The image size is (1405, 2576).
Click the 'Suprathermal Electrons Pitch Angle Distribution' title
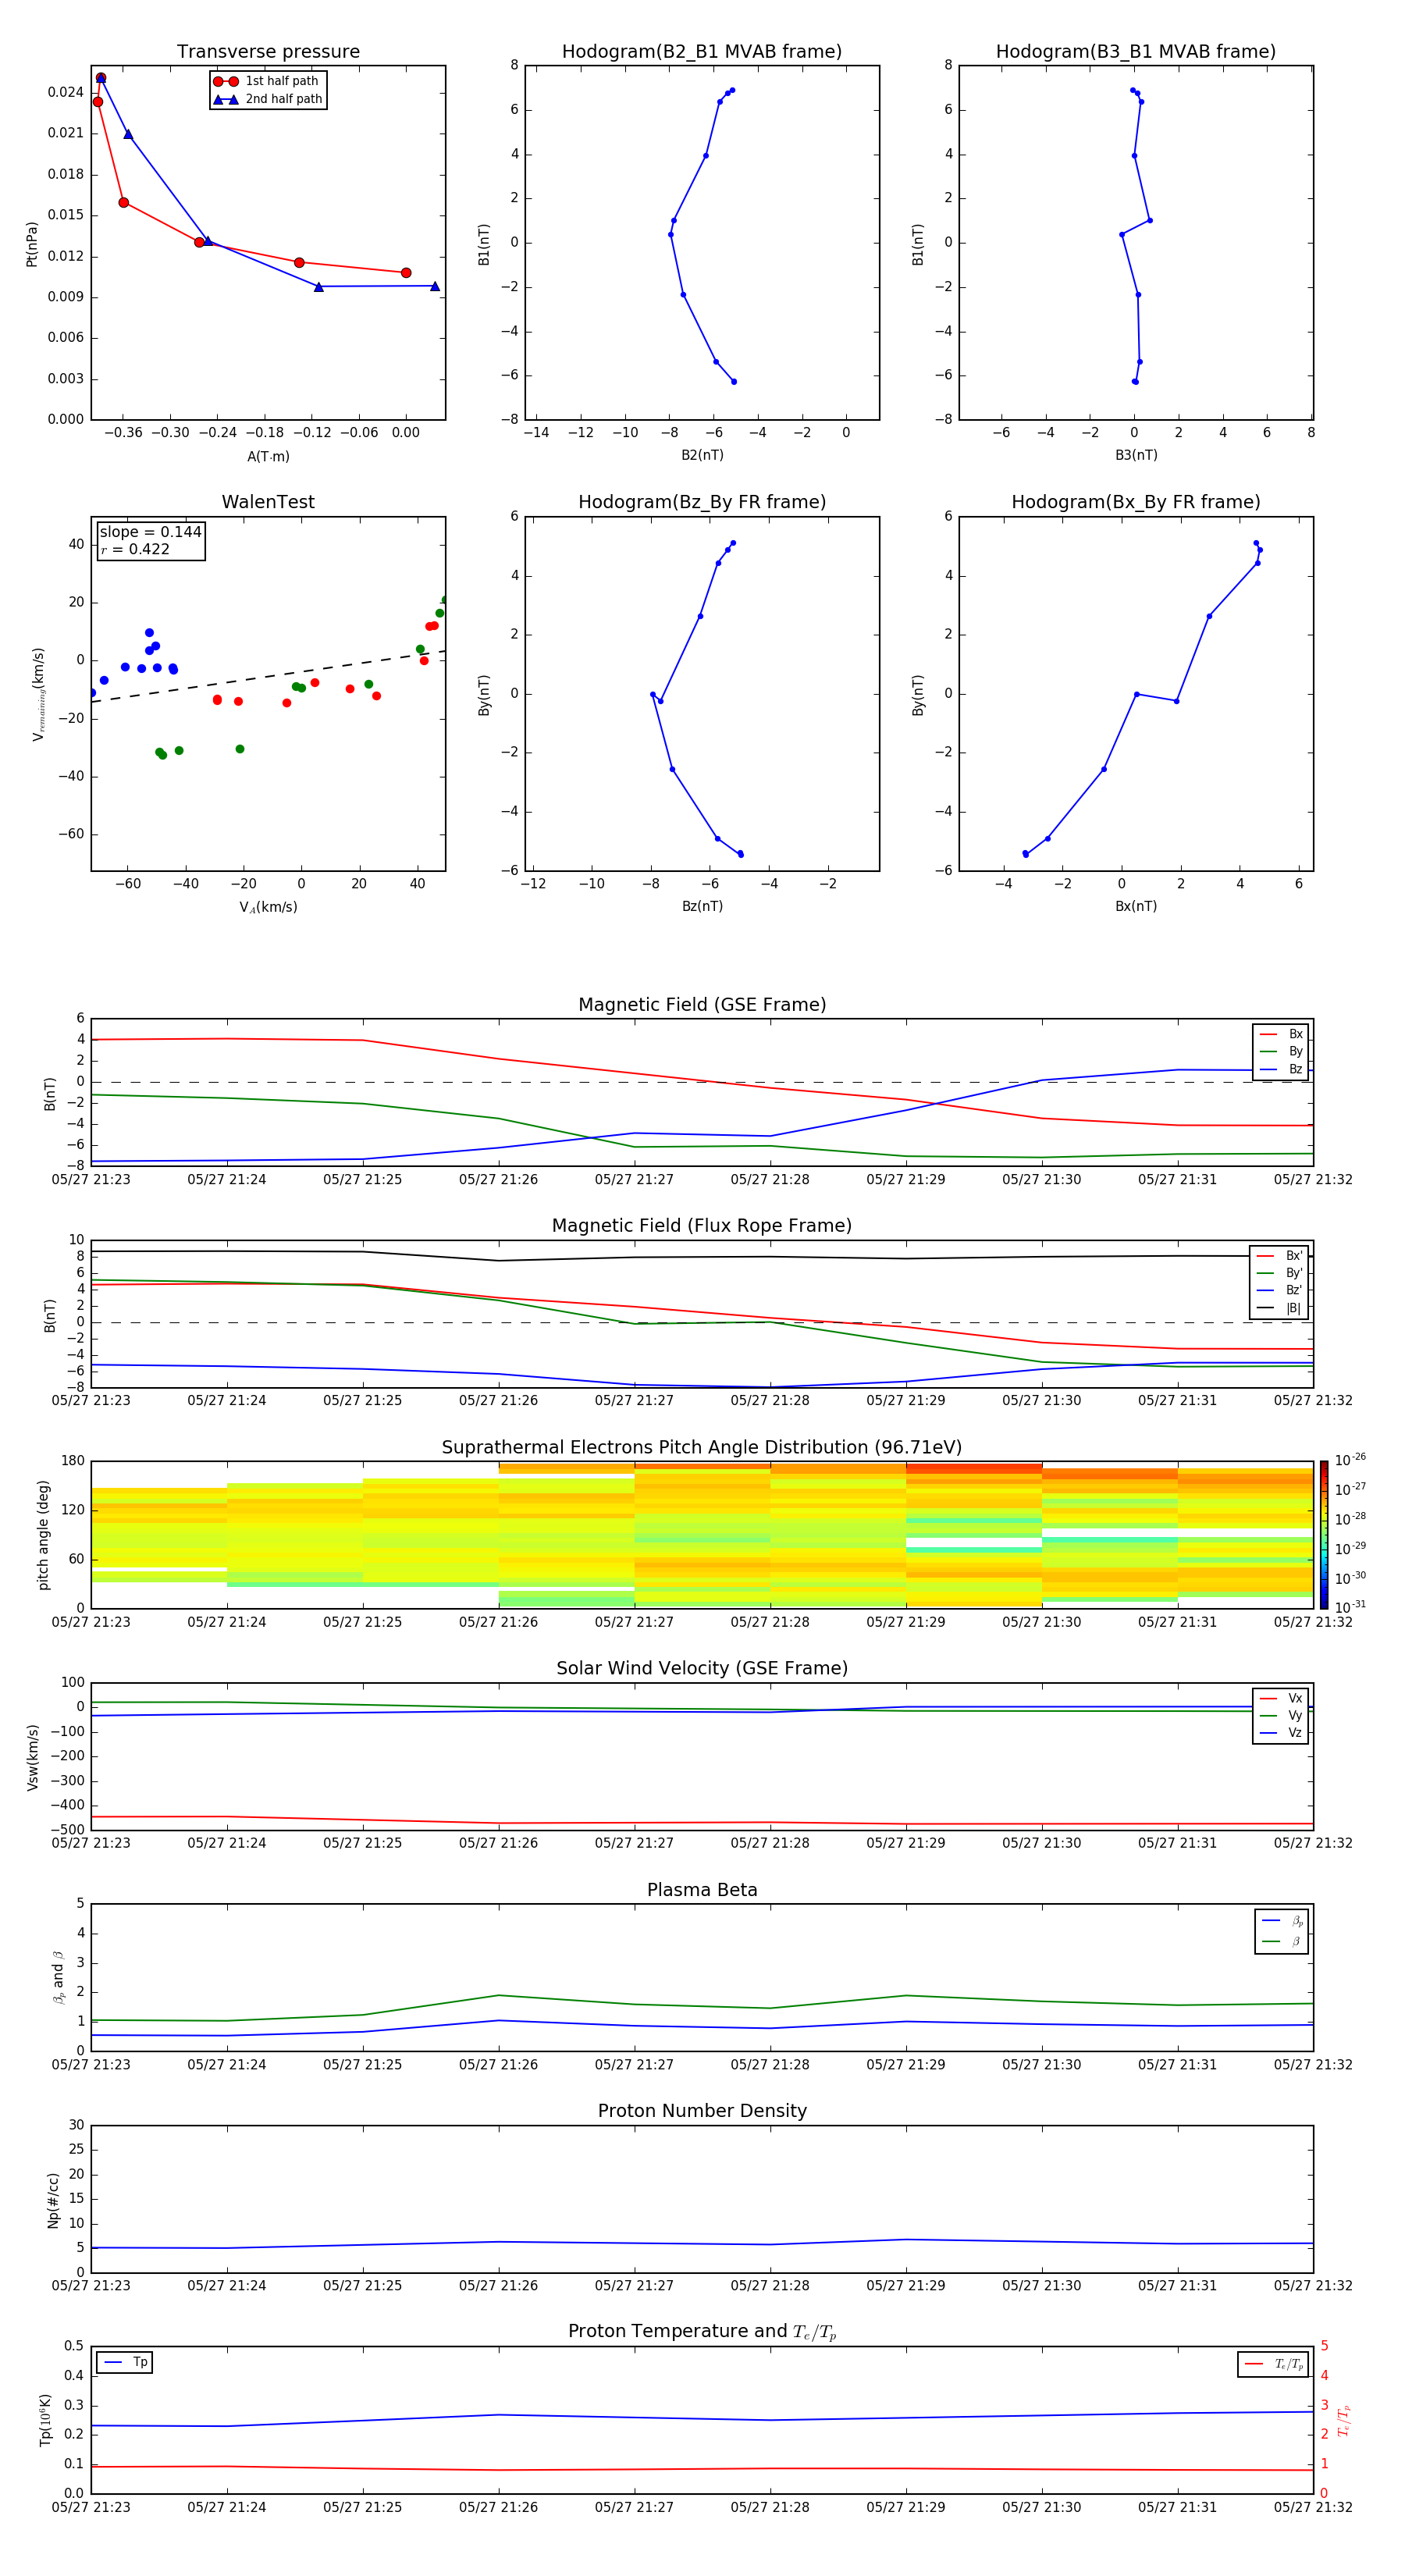(x=702, y=1448)
